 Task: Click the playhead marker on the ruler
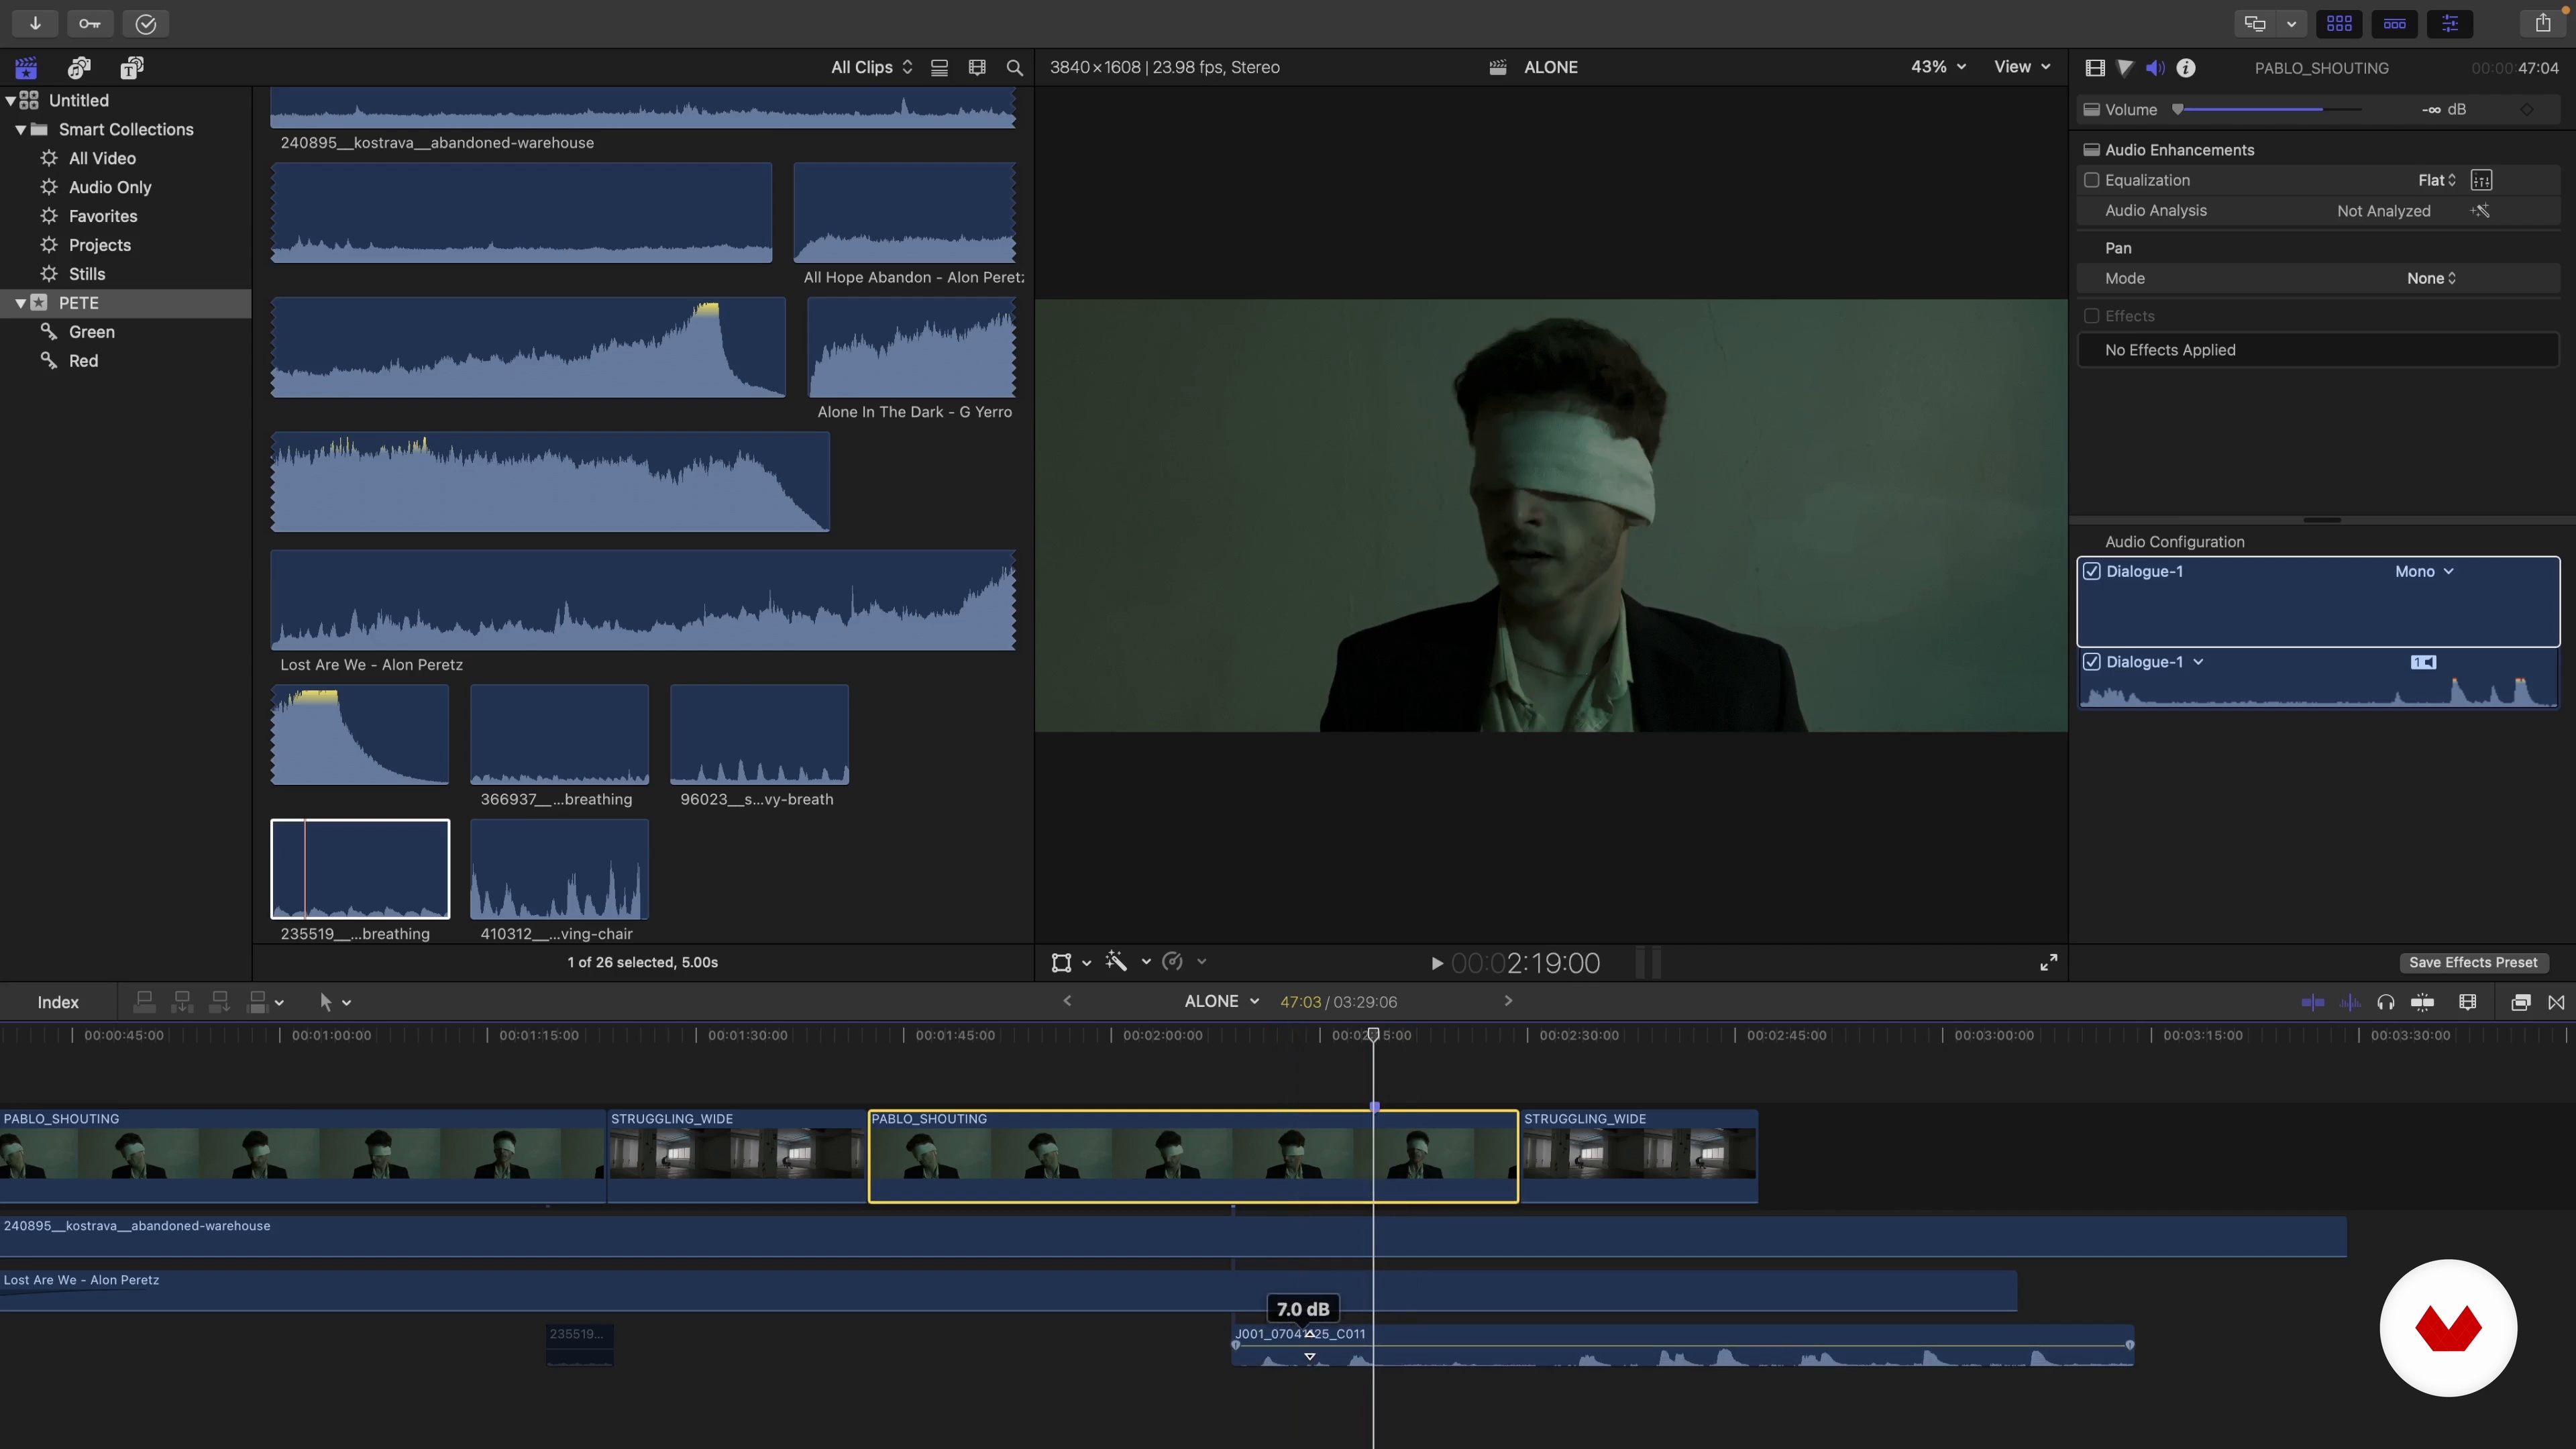pyautogui.click(x=1373, y=1035)
